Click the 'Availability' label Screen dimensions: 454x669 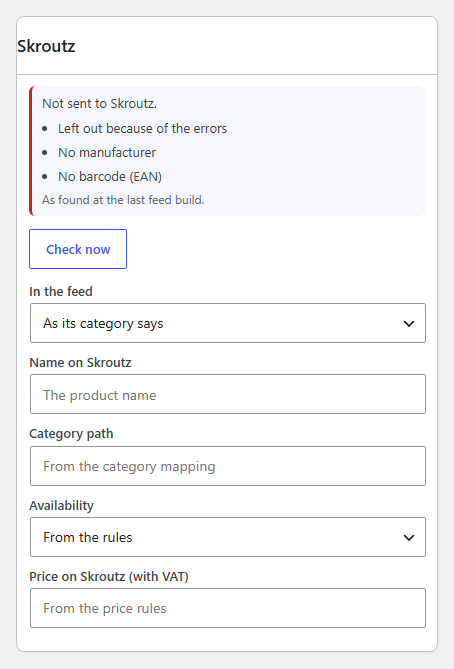pos(61,505)
